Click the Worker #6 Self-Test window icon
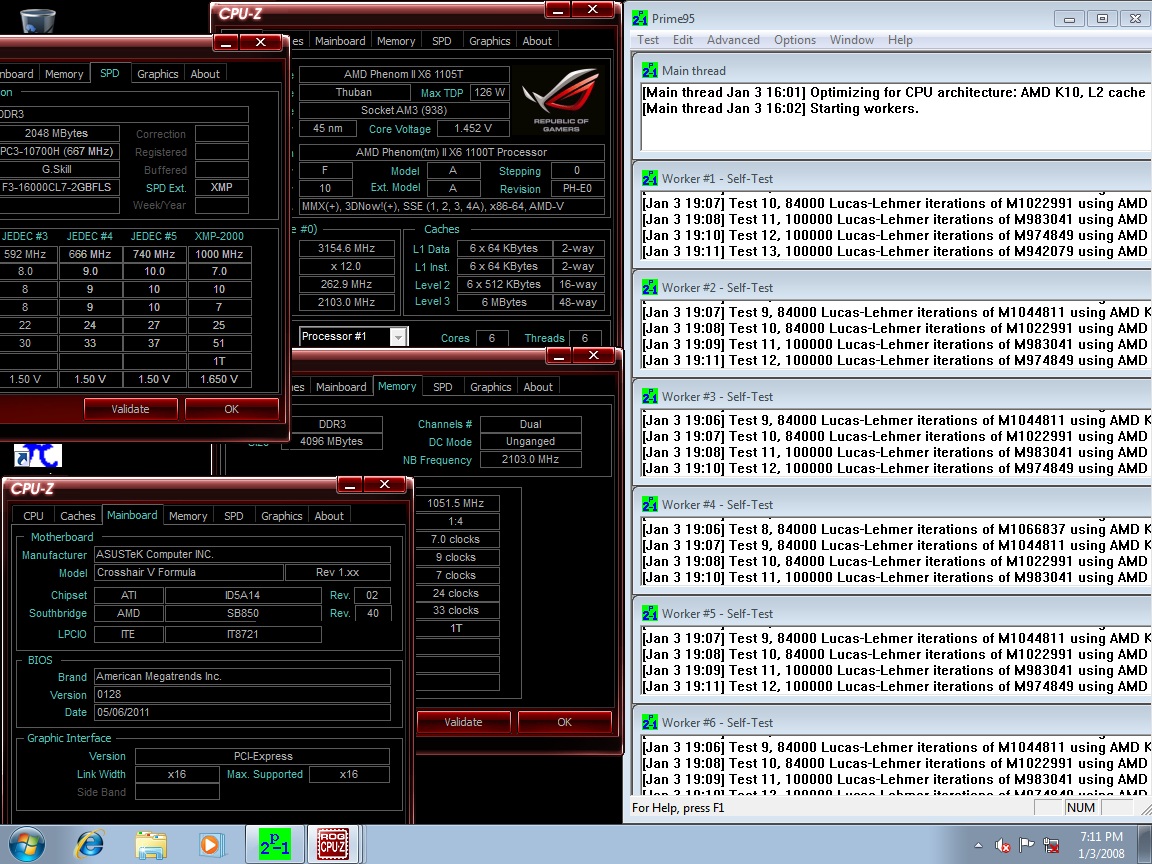1152x864 pixels. (x=649, y=722)
